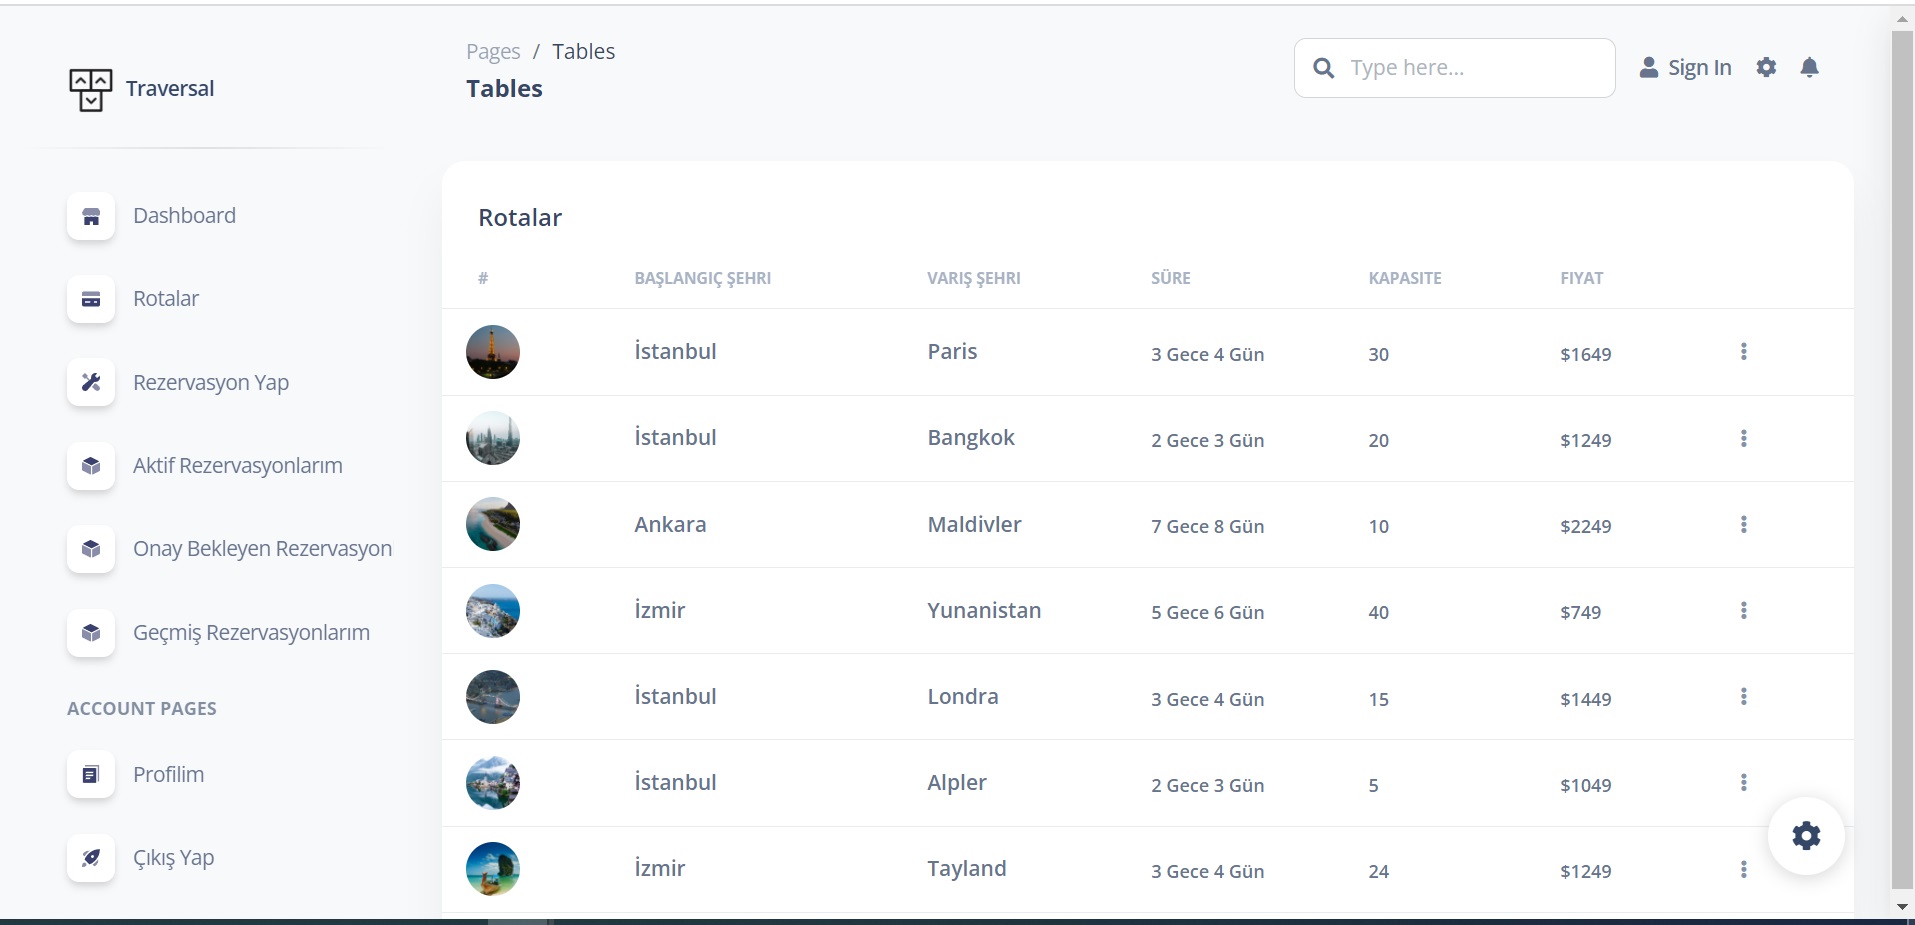Click the Geçmiş Rezervasyonlarım box icon

(x=91, y=633)
